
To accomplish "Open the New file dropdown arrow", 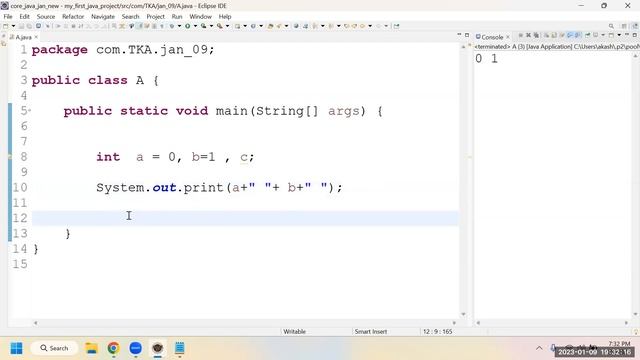I will tap(13, 26).
